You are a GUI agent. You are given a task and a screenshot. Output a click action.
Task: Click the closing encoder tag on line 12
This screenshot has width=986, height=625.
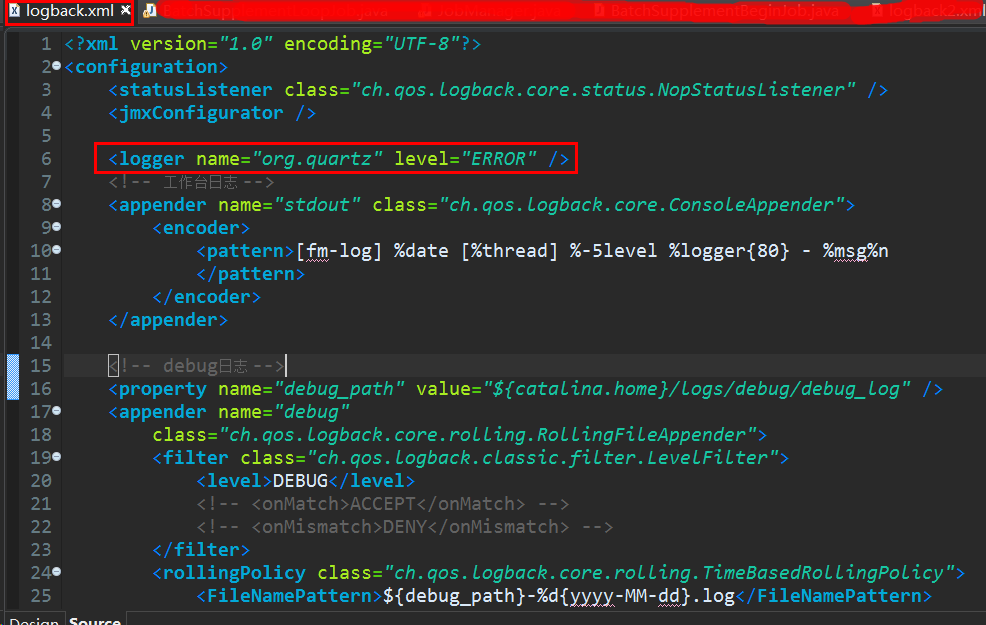206,297
